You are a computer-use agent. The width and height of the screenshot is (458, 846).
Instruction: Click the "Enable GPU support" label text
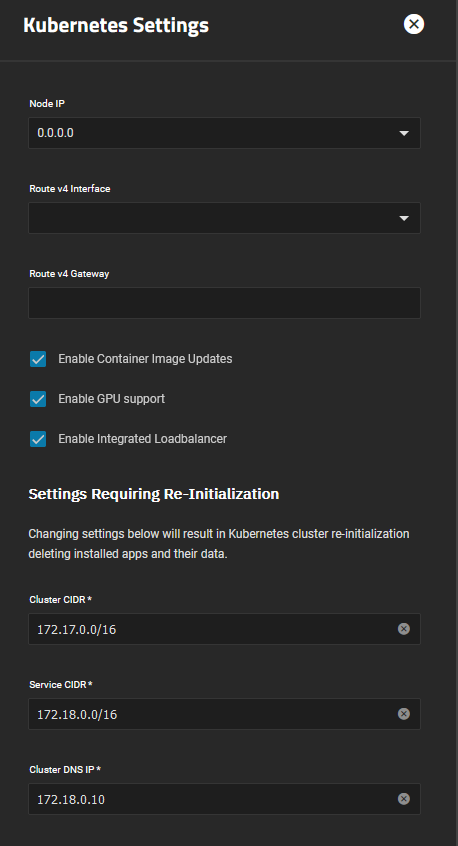(112, 399)
